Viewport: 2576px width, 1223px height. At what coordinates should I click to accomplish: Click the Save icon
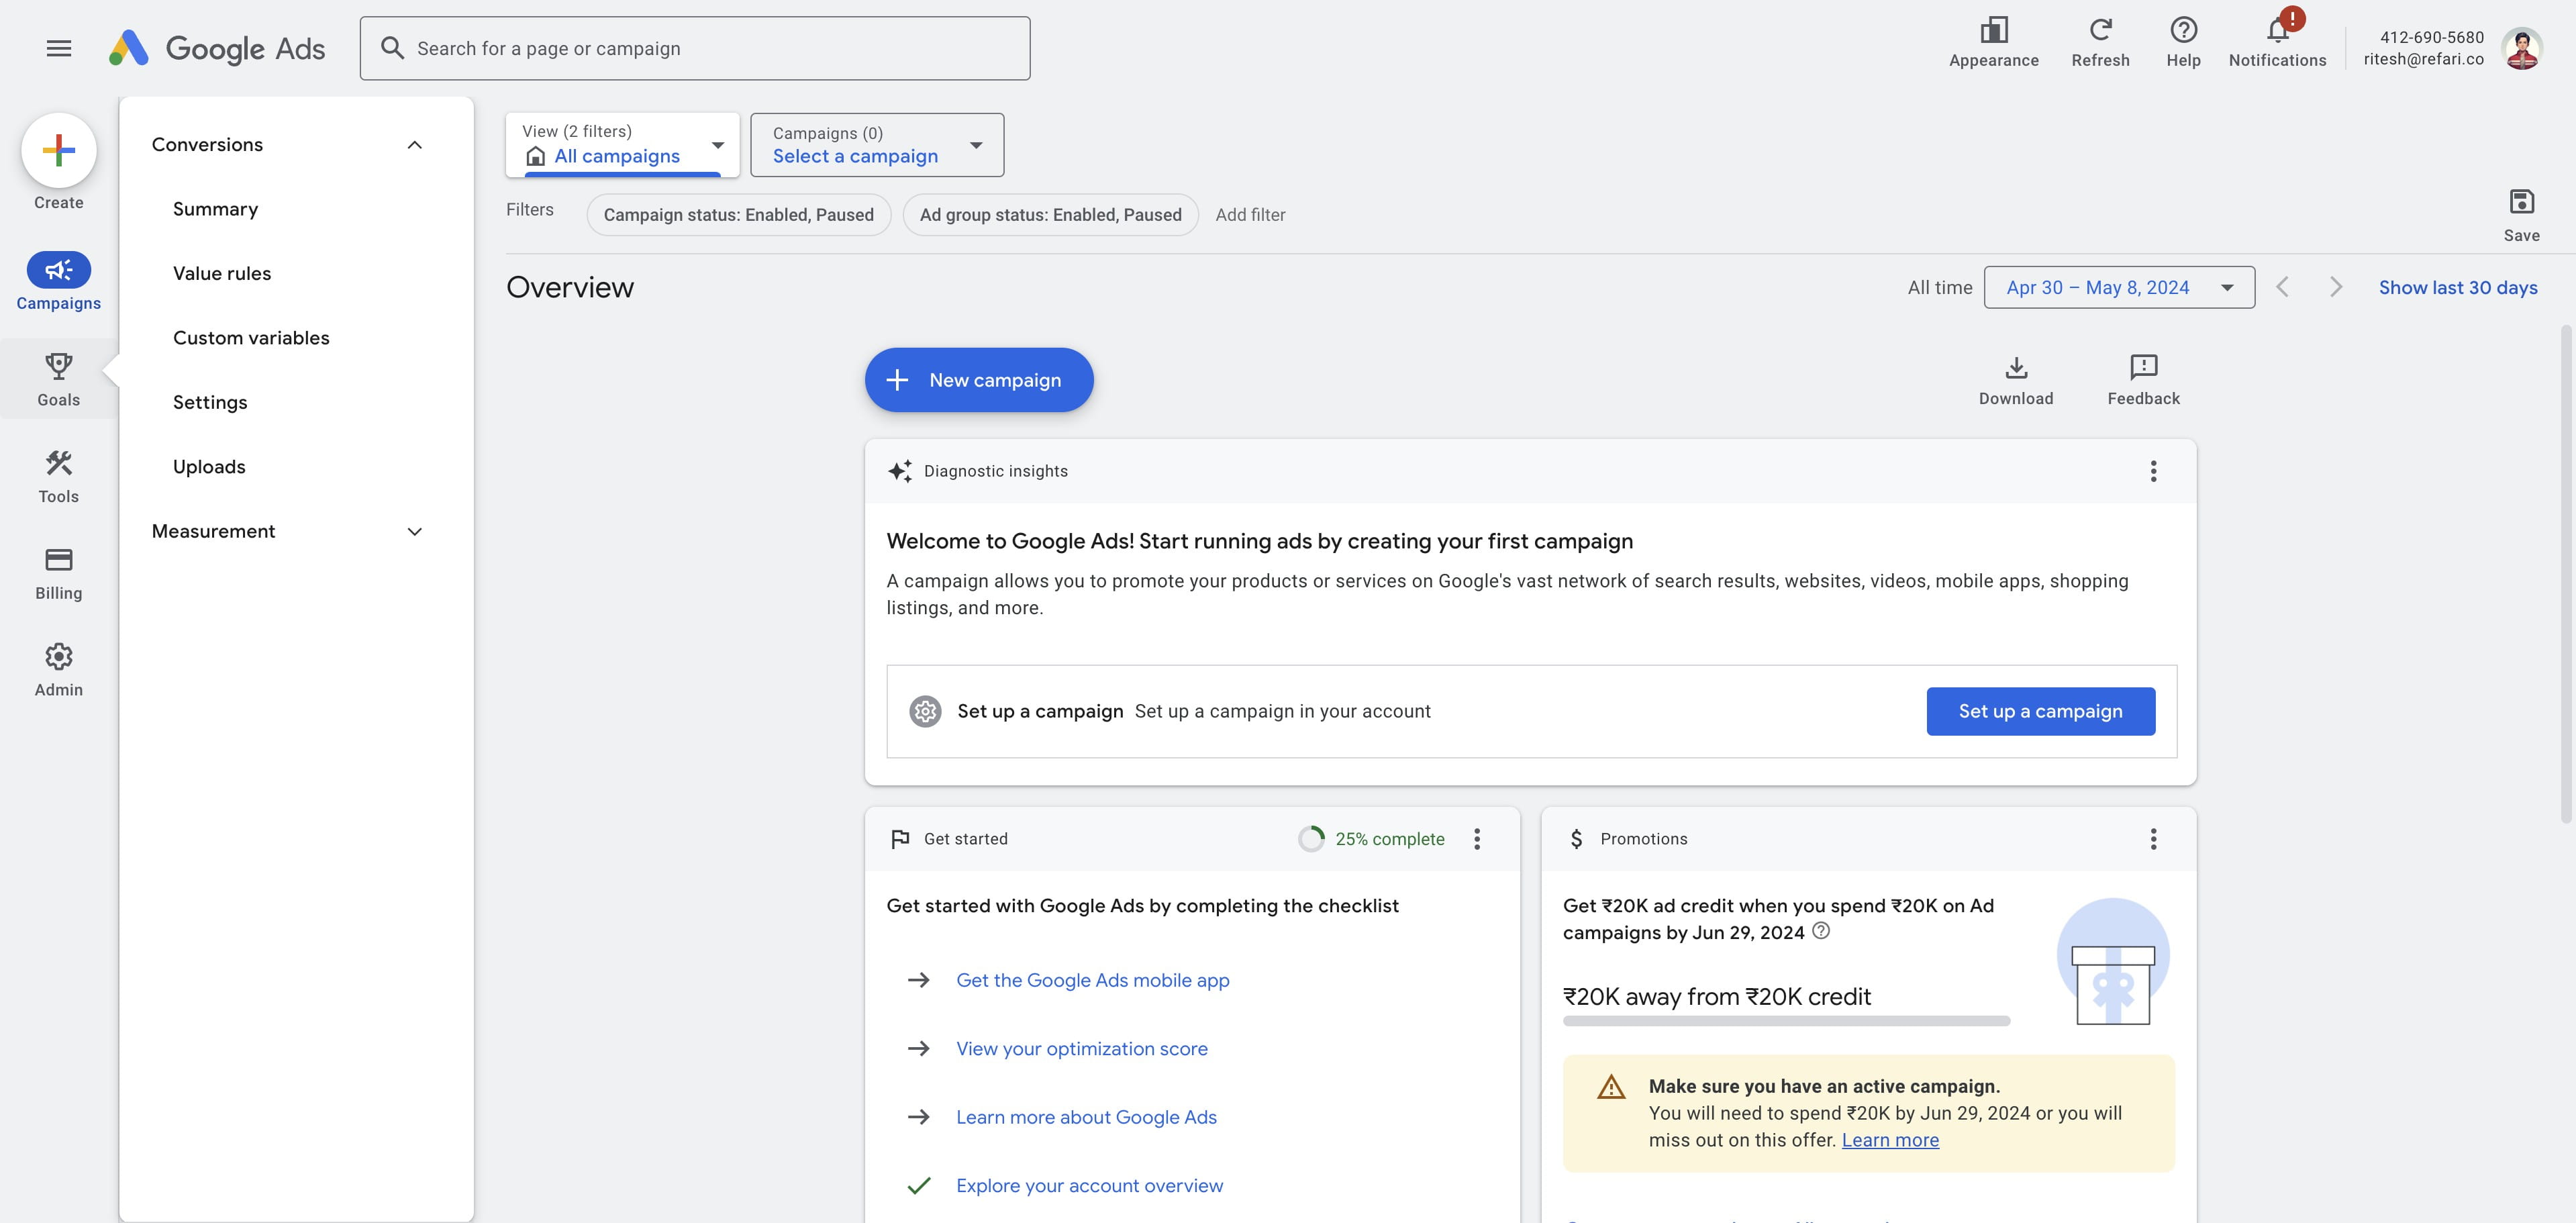2521,215
